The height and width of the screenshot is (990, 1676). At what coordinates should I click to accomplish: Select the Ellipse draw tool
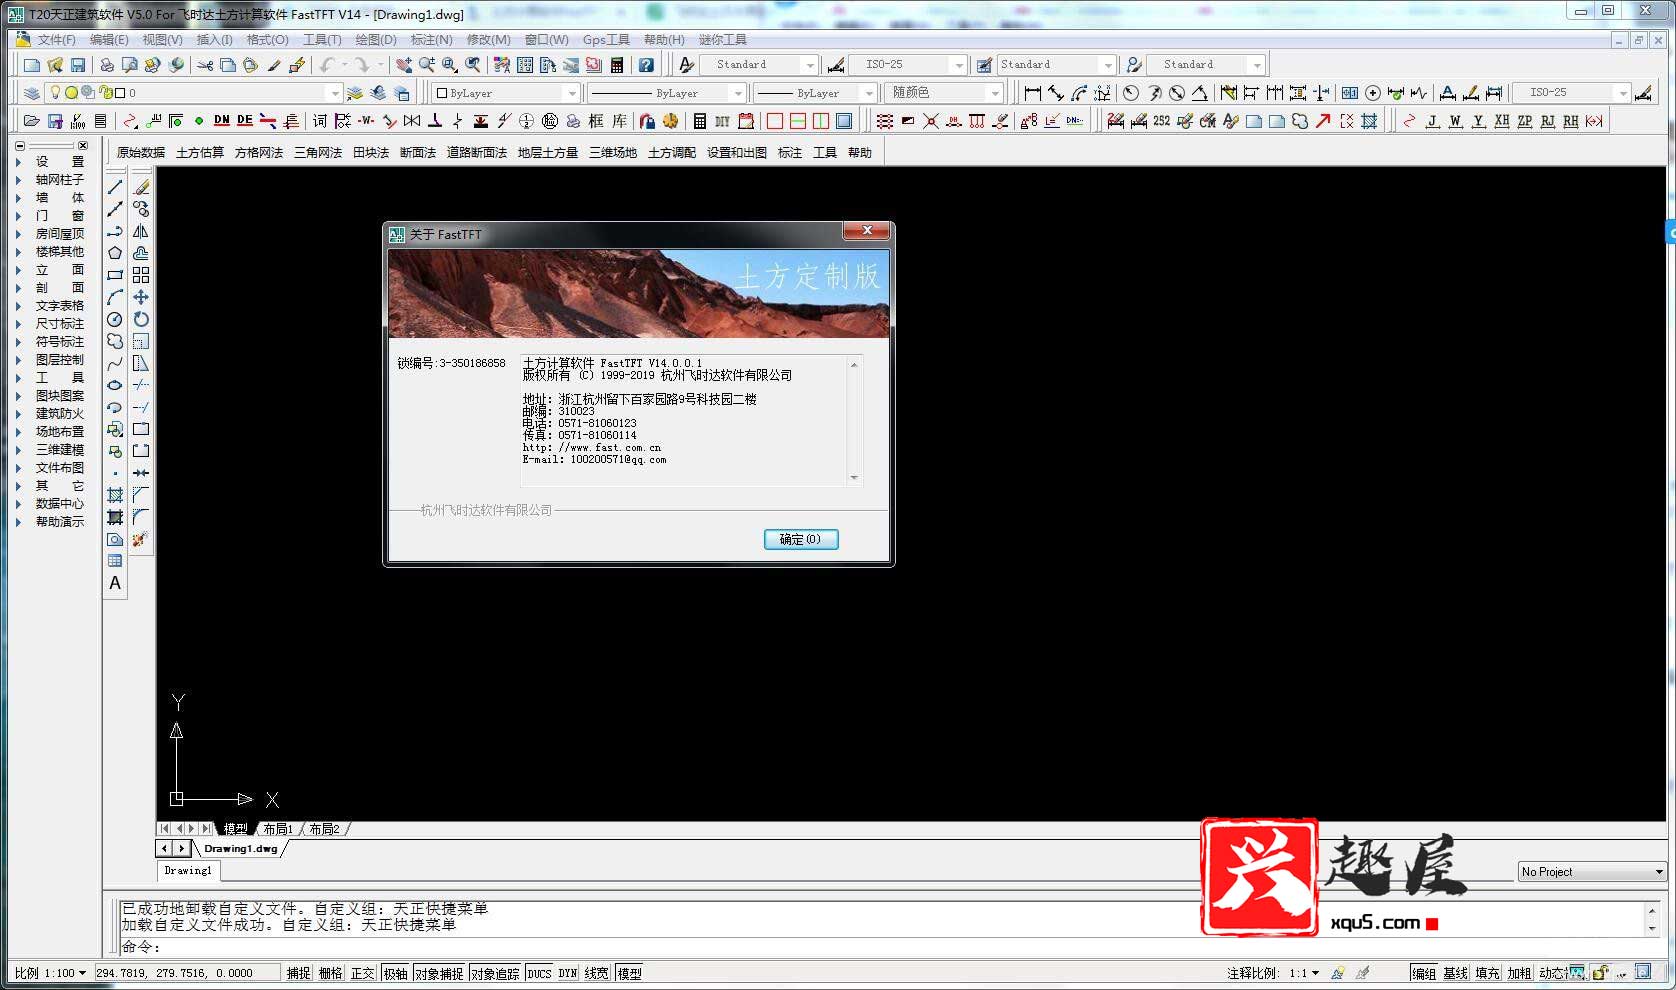(x=115, y=385)
